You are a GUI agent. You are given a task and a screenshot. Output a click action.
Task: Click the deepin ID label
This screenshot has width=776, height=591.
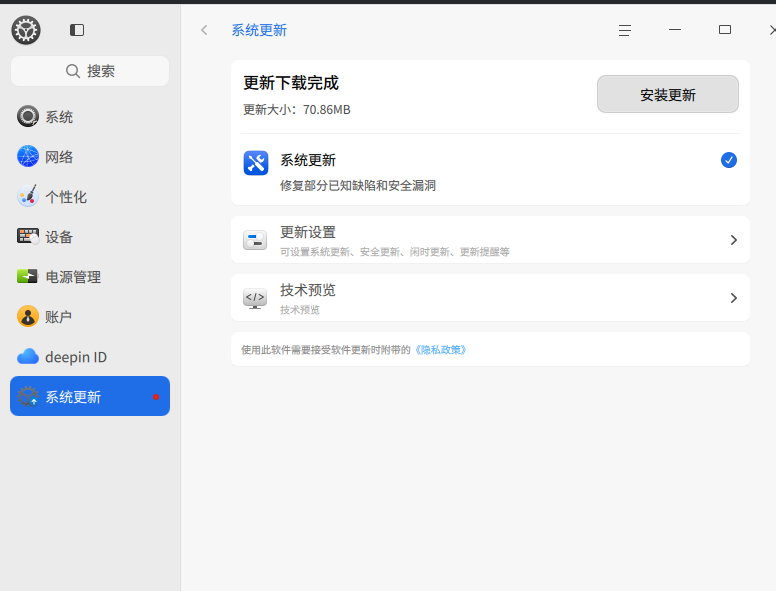pos(76,357)
